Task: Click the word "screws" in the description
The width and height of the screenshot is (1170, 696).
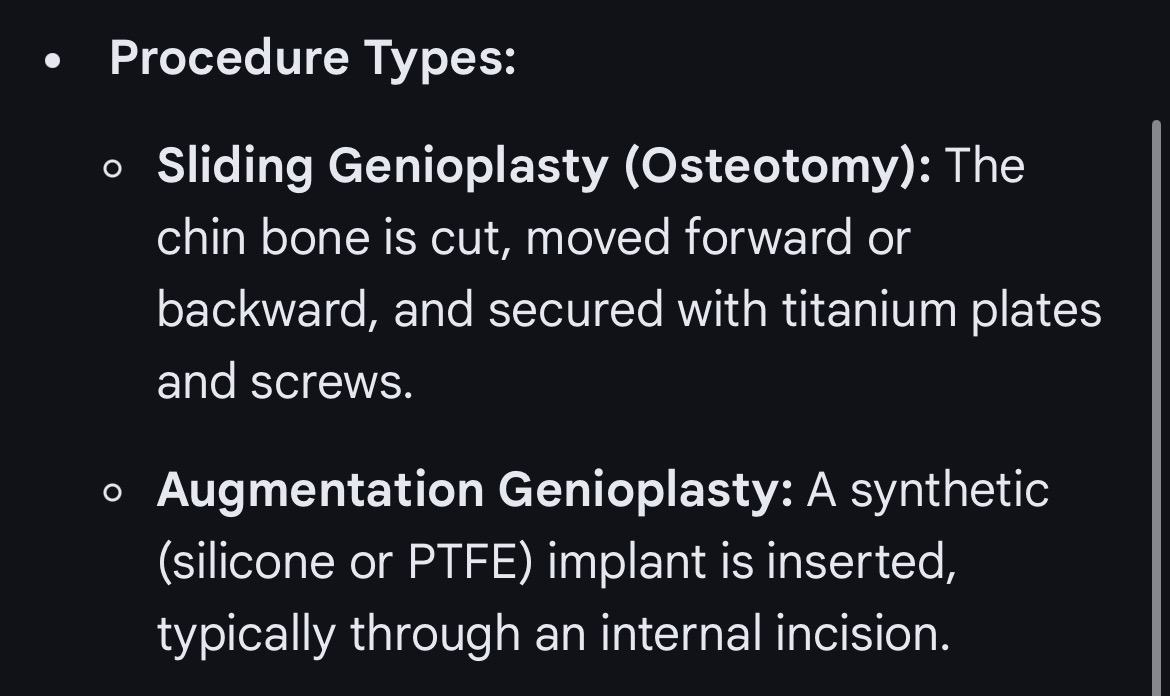Action: (329, 383)
